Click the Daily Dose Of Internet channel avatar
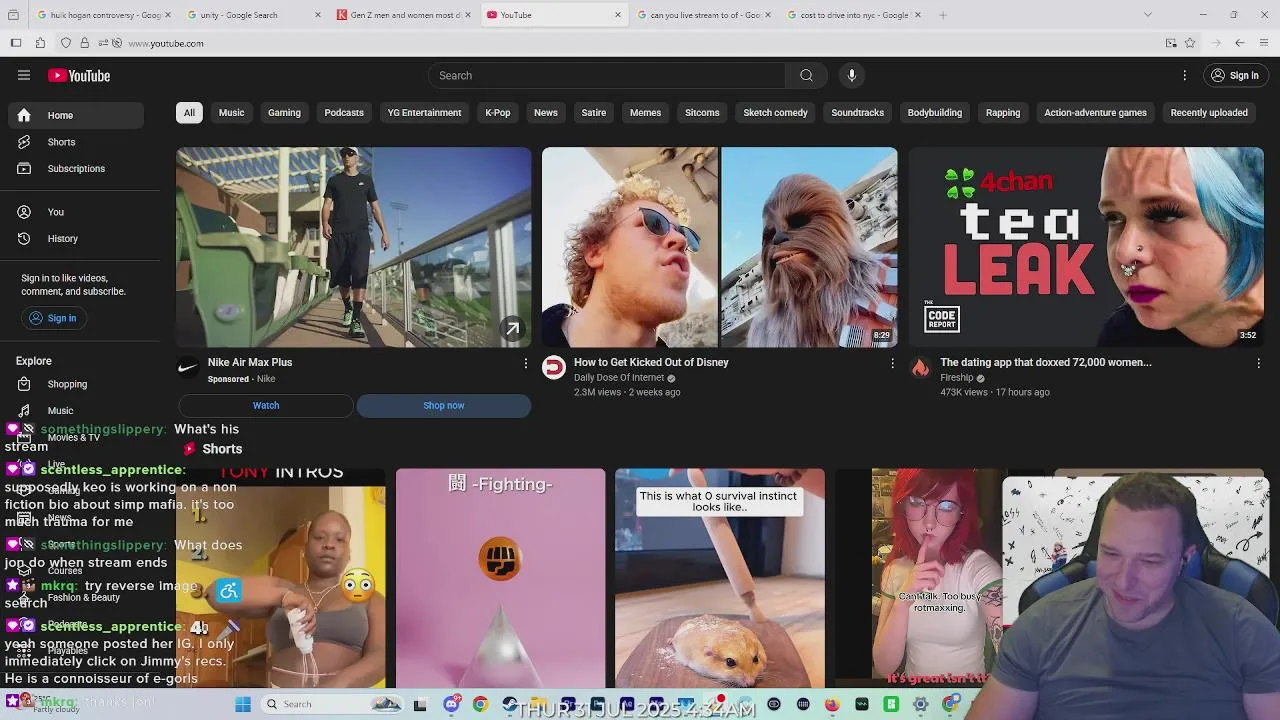Viewport: 1280px width, 720px height. 554,368
